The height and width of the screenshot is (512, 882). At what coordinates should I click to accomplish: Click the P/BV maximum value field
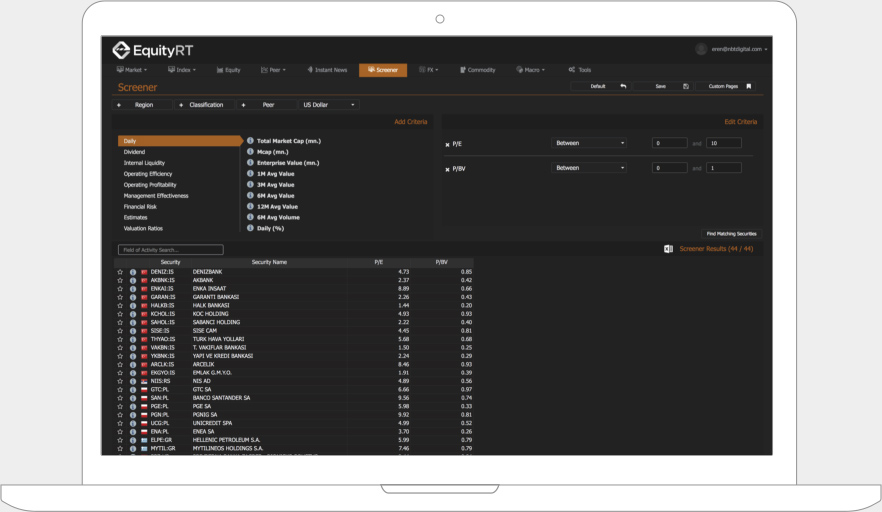tap(723, 168)
